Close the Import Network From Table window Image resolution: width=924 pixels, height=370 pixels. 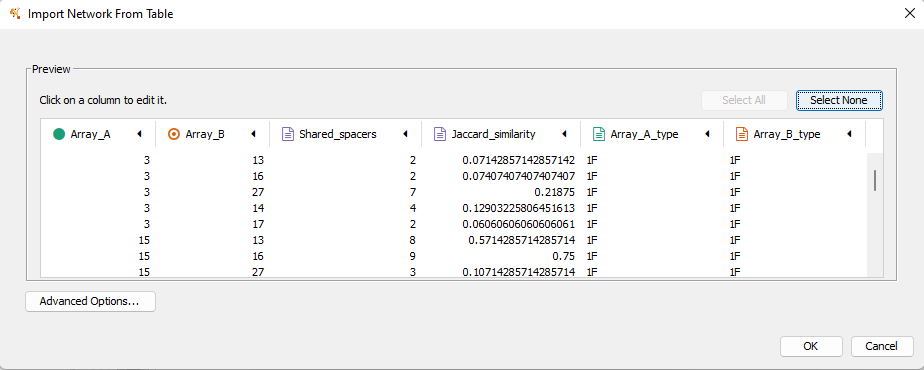tap(909, 14)
